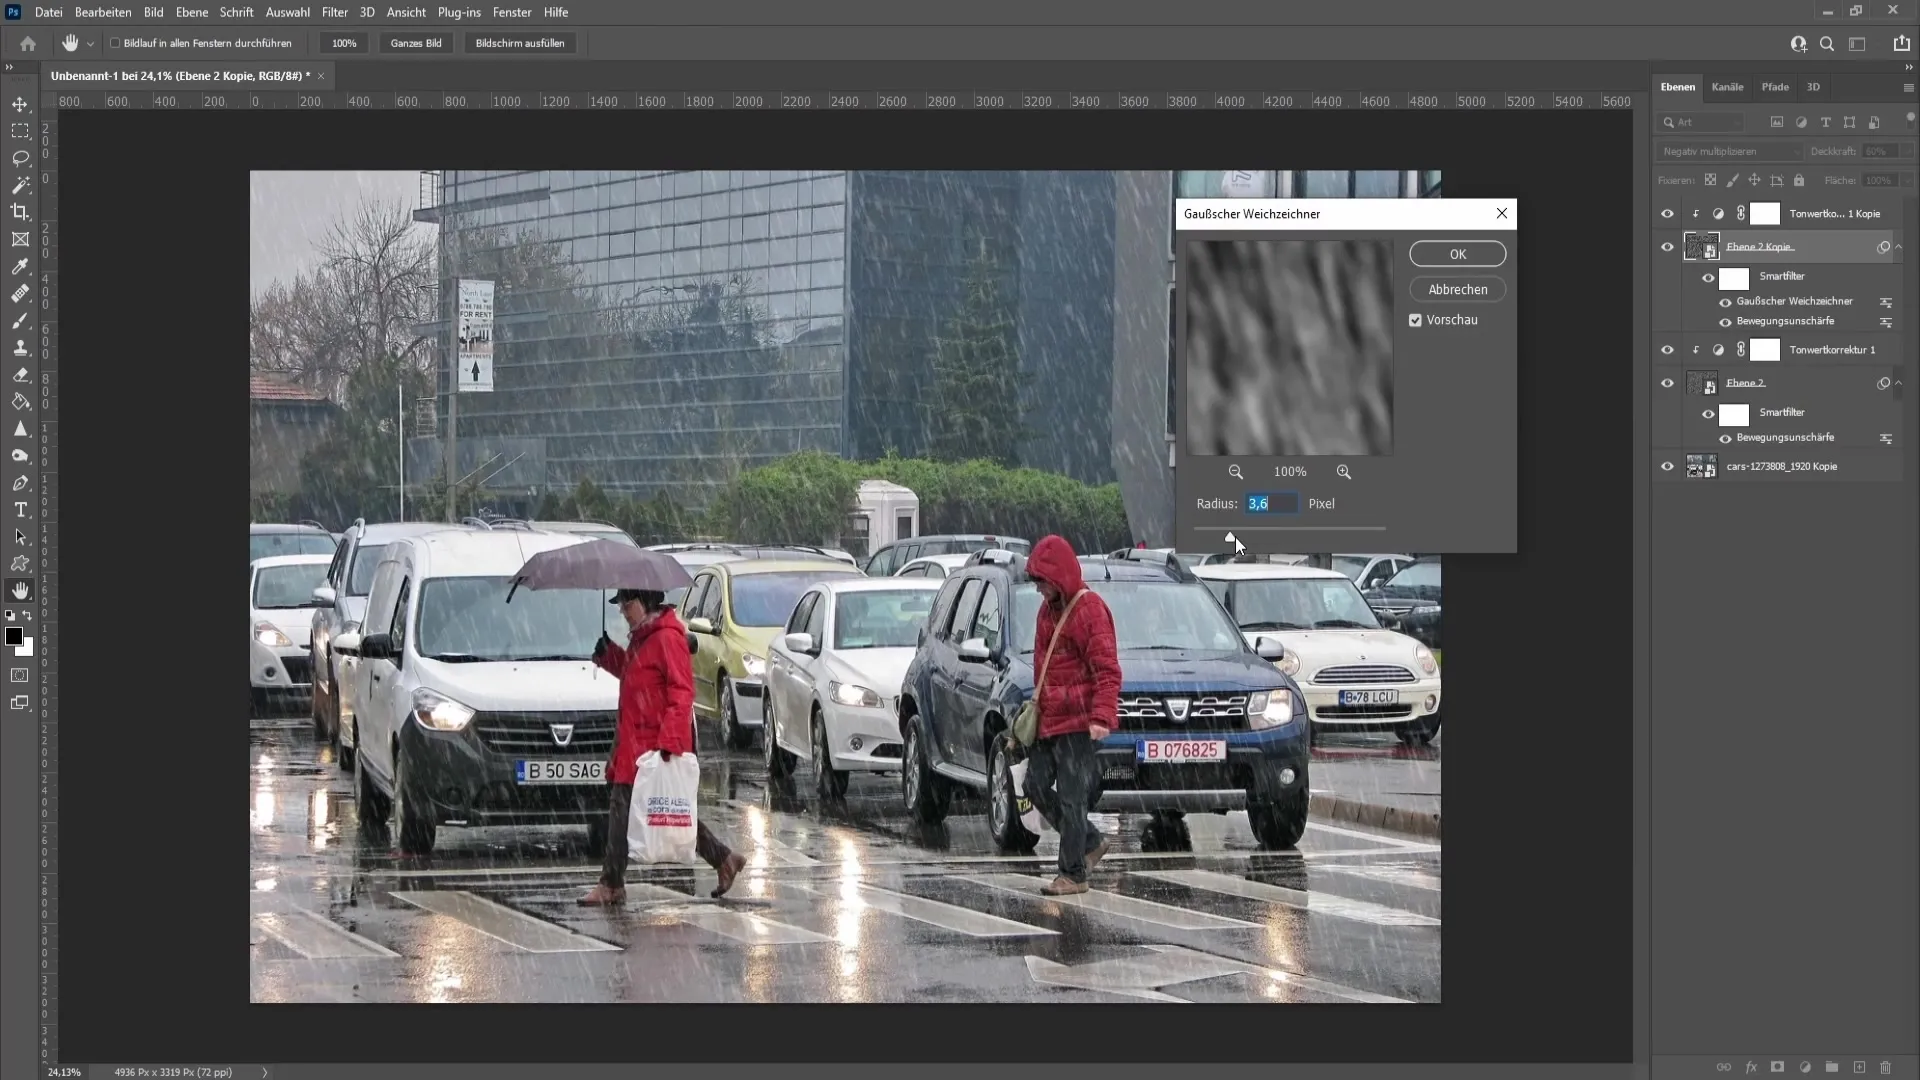Select the Pen tool
1920x1080 pixels.
(x=20, y=483)
